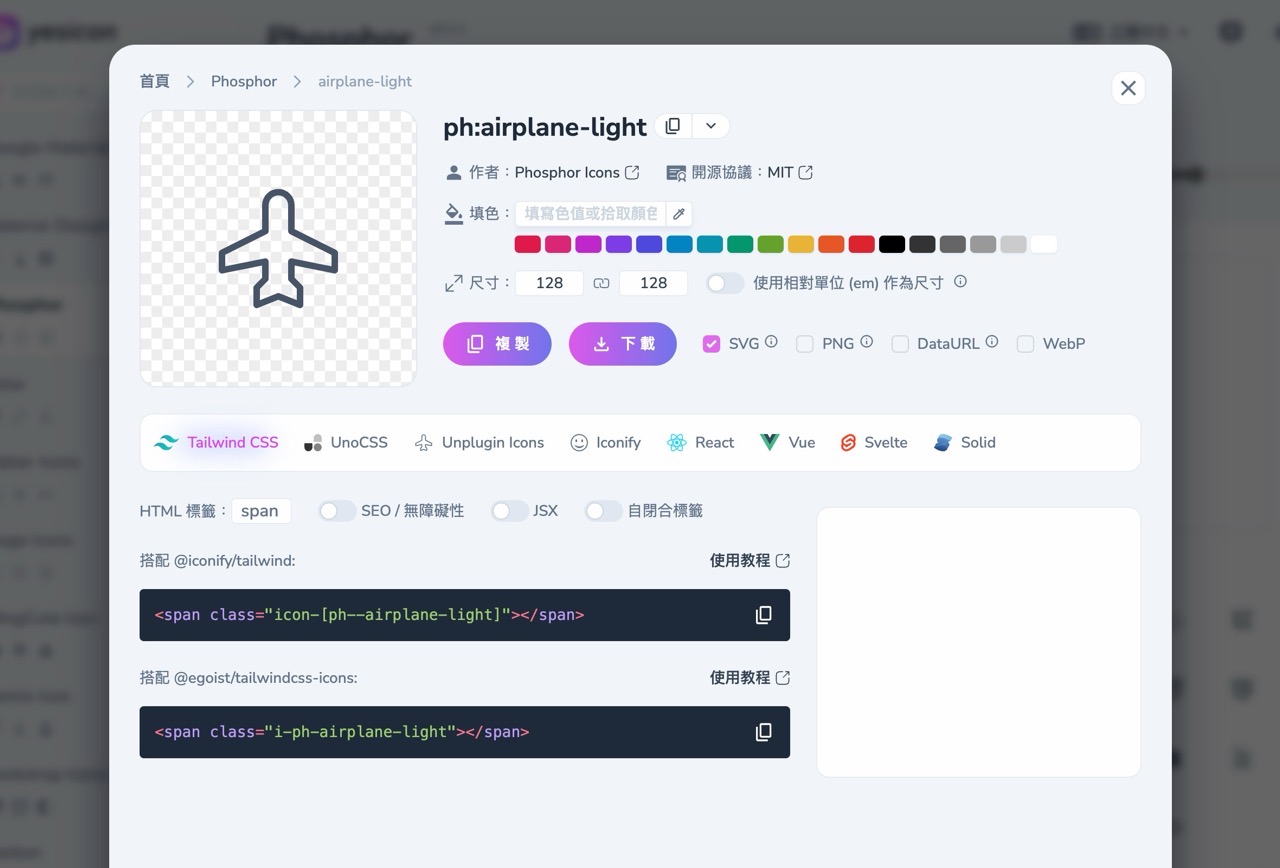Pick the black color swatch
This screenshot has height=868, width=1280.
(x=892, y=244)
